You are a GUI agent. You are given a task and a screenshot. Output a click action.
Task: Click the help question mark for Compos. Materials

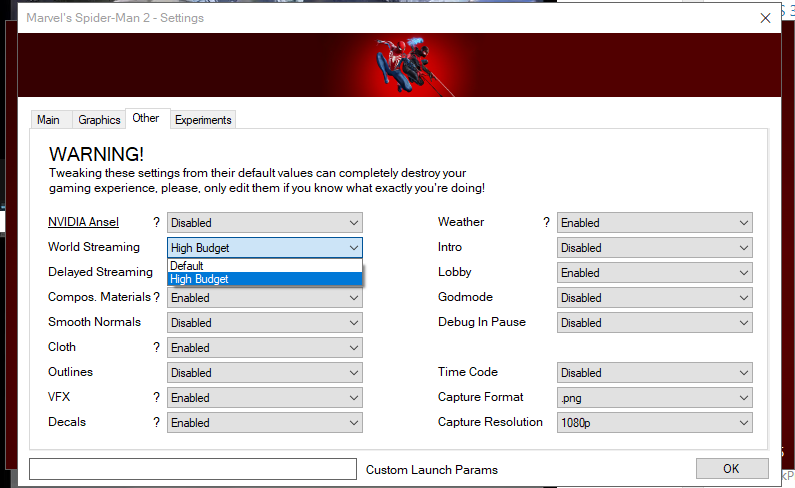point(156,297)
